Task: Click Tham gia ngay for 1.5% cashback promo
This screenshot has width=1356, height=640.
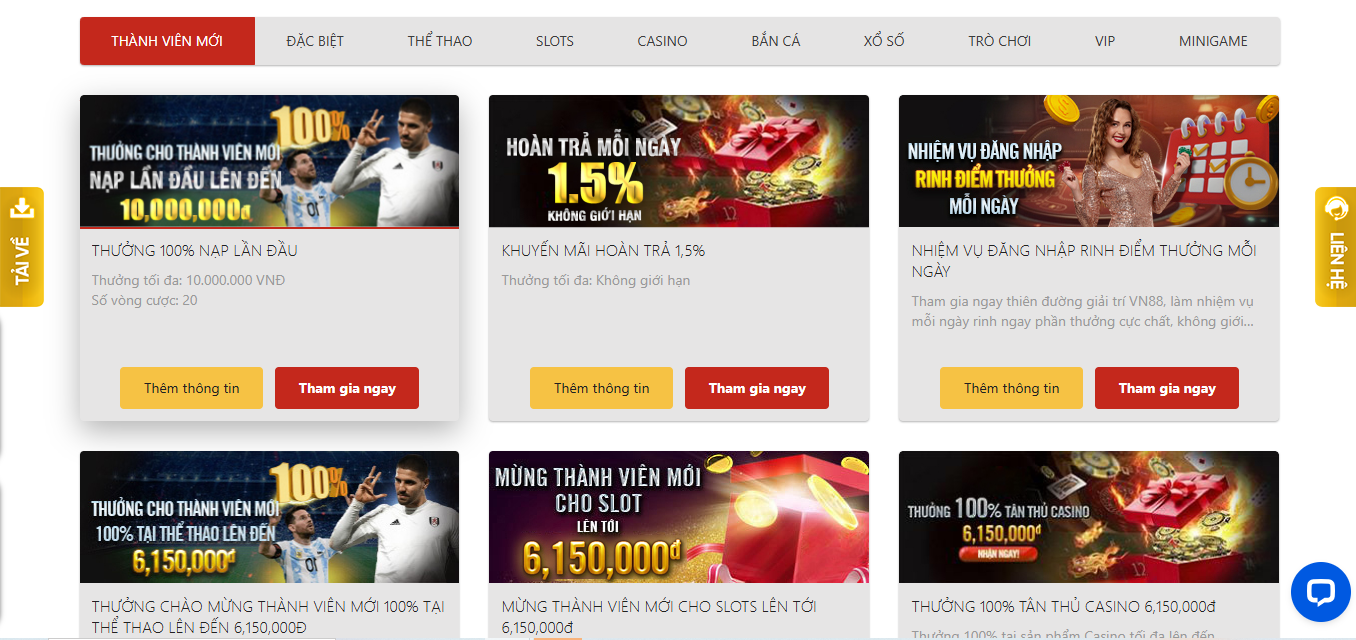Action: 757,388
